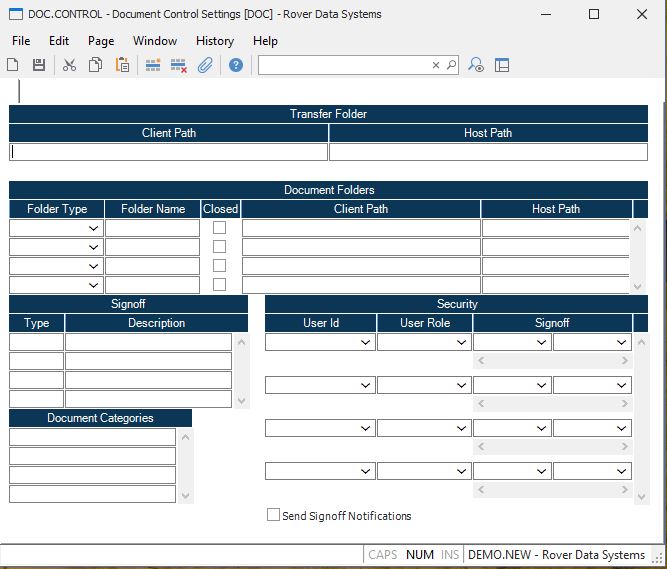Check the last Closed checkbox in Document Folders
This screenshot has width=667, height=569.
coord(220,285)
